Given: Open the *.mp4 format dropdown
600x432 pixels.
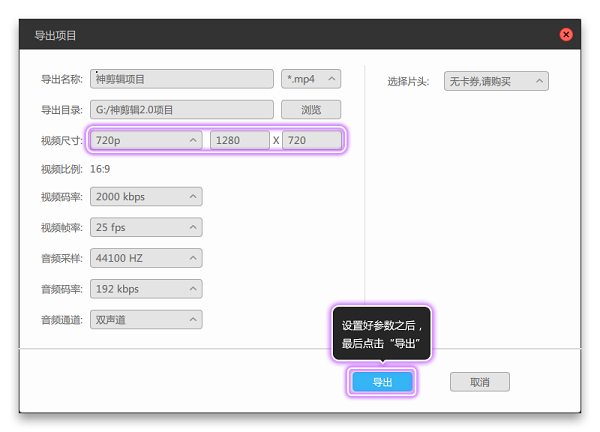Looking at the screenshot, I should click(312, 79).
